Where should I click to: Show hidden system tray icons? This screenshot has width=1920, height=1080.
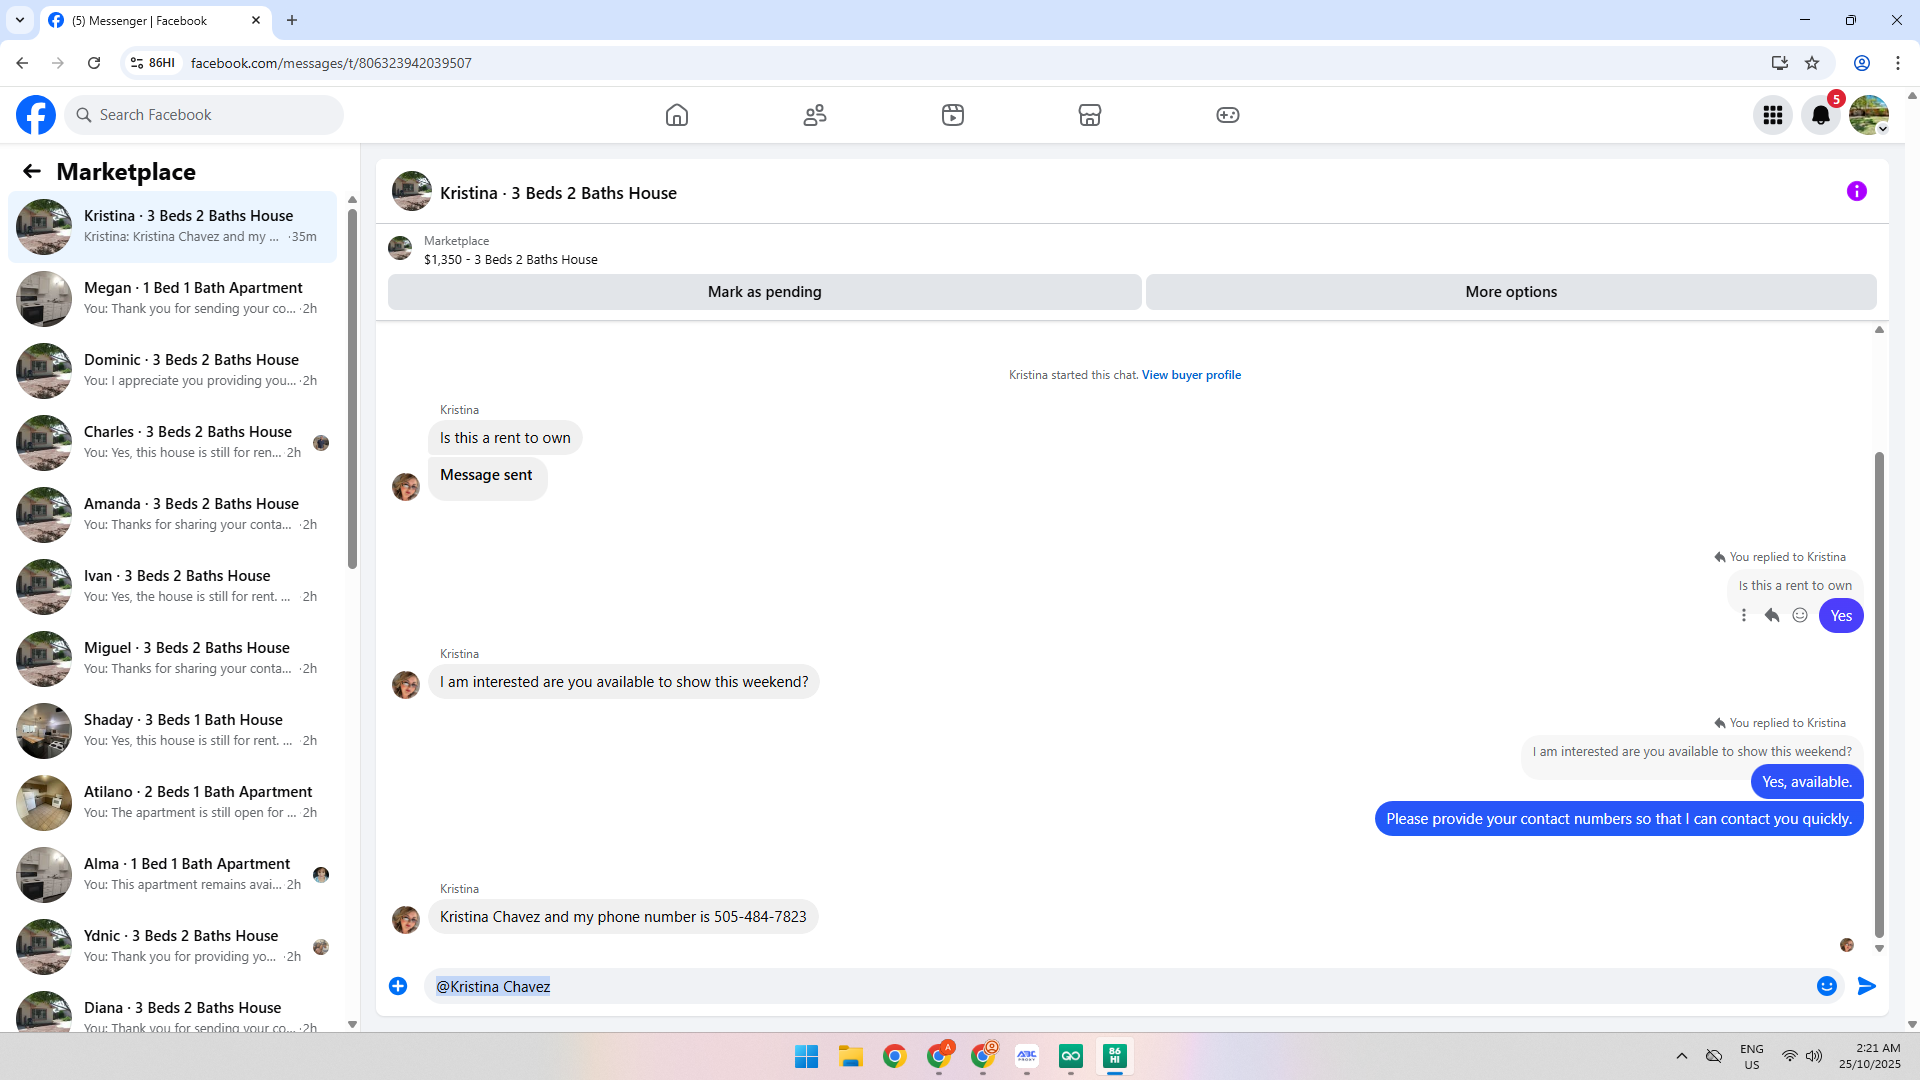[x=1682, y=1056]
